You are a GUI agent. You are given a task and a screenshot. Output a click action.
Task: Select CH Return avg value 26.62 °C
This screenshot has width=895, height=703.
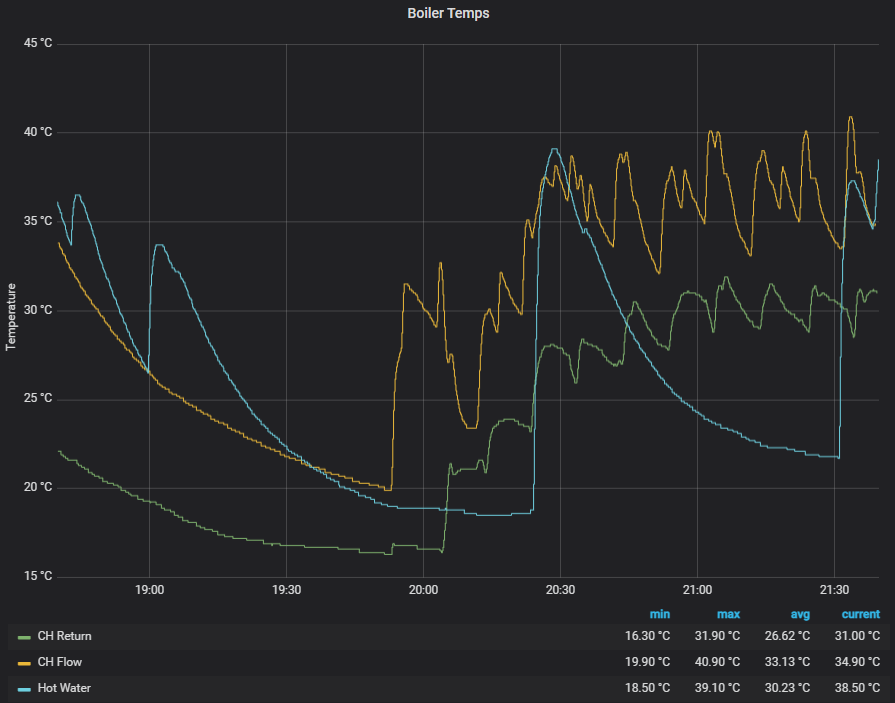[787, 636]
